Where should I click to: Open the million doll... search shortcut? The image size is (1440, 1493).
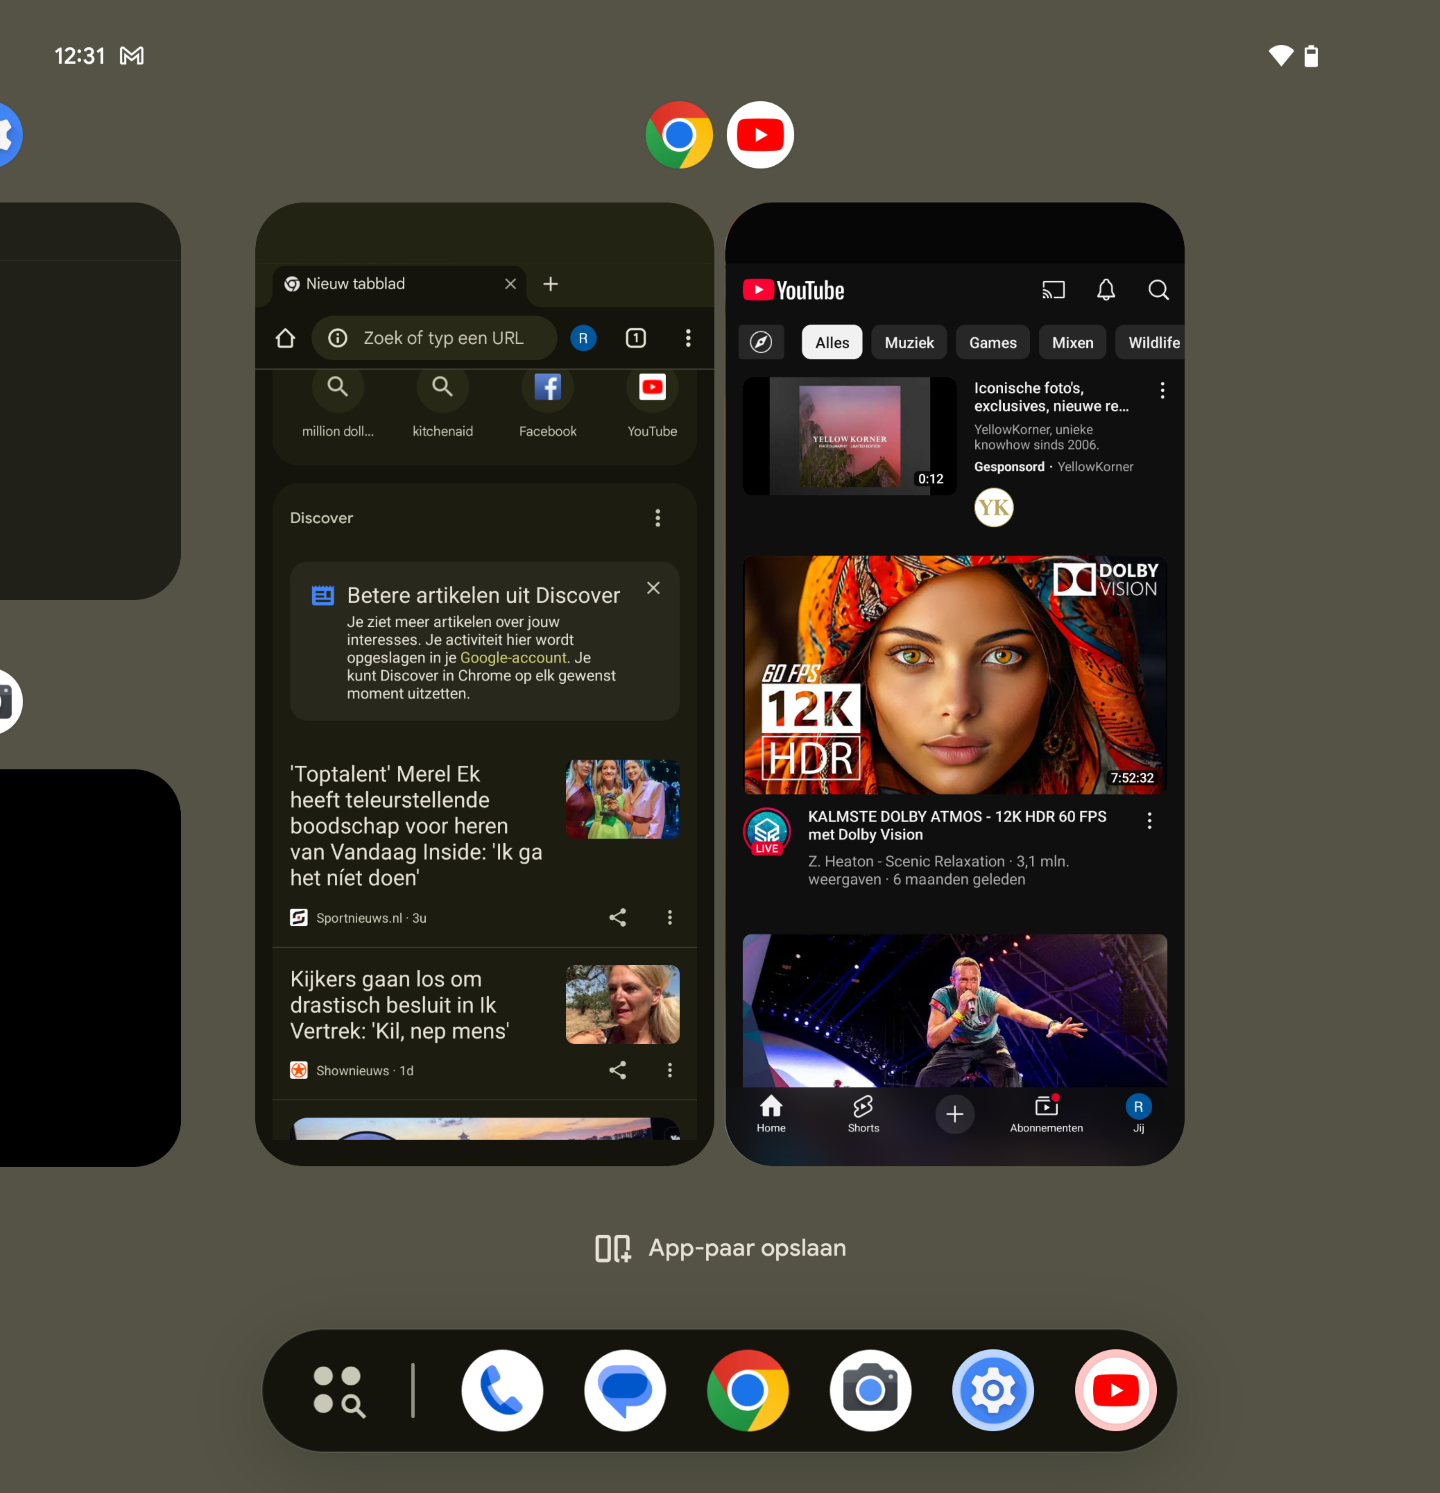[x=338, y=405]
